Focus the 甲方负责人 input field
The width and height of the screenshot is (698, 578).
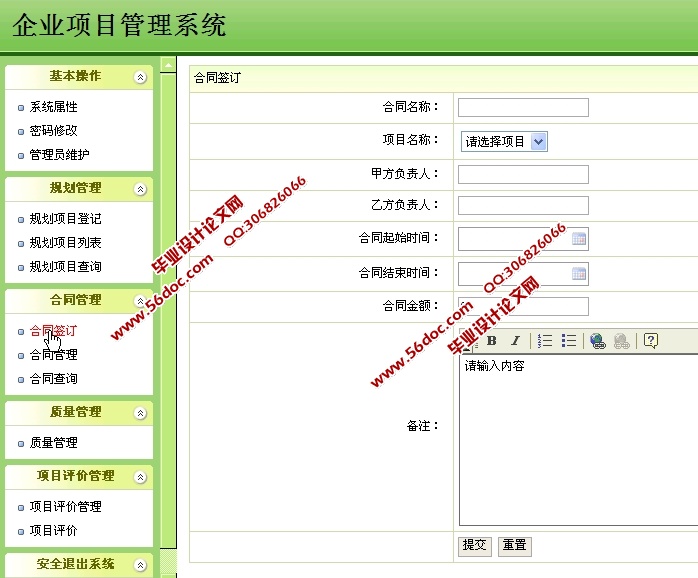pos(523,174)
